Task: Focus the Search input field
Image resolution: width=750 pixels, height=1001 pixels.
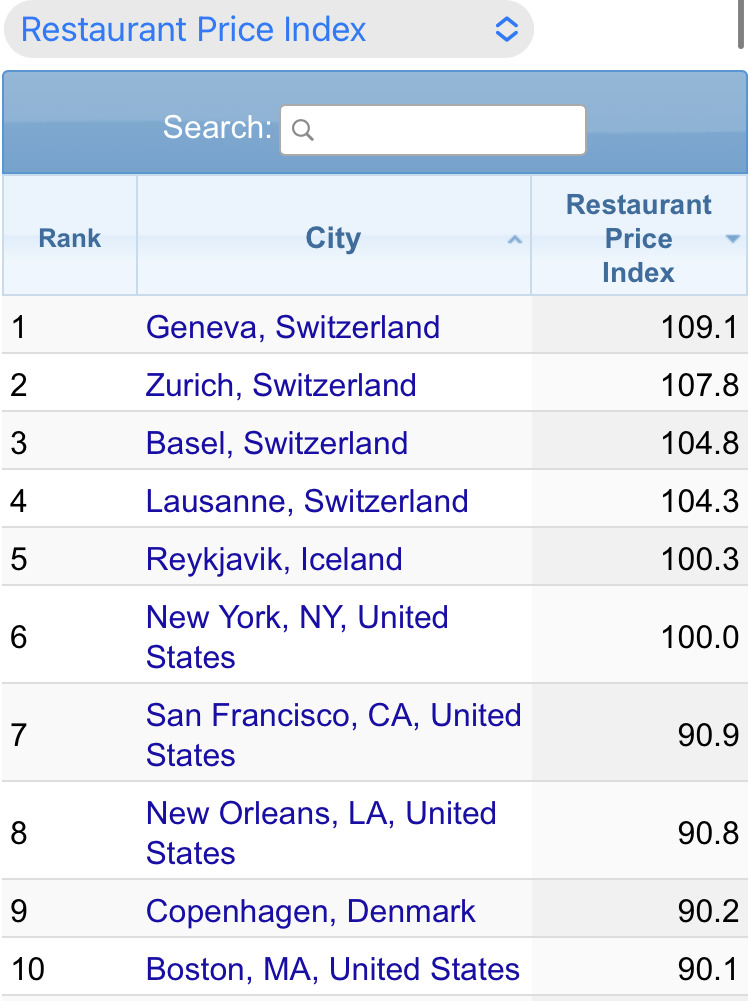Action: click(x=433, y=130)
